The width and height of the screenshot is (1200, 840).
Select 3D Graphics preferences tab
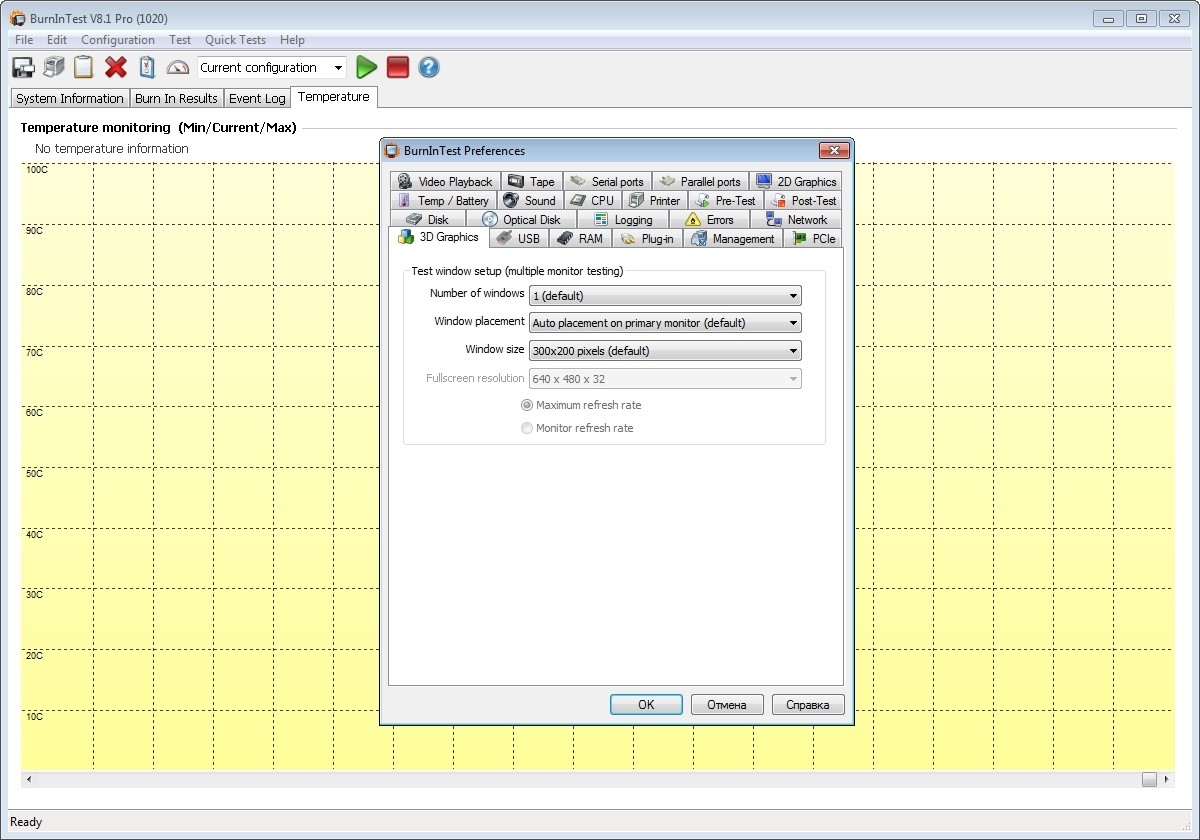click(439, 237)
